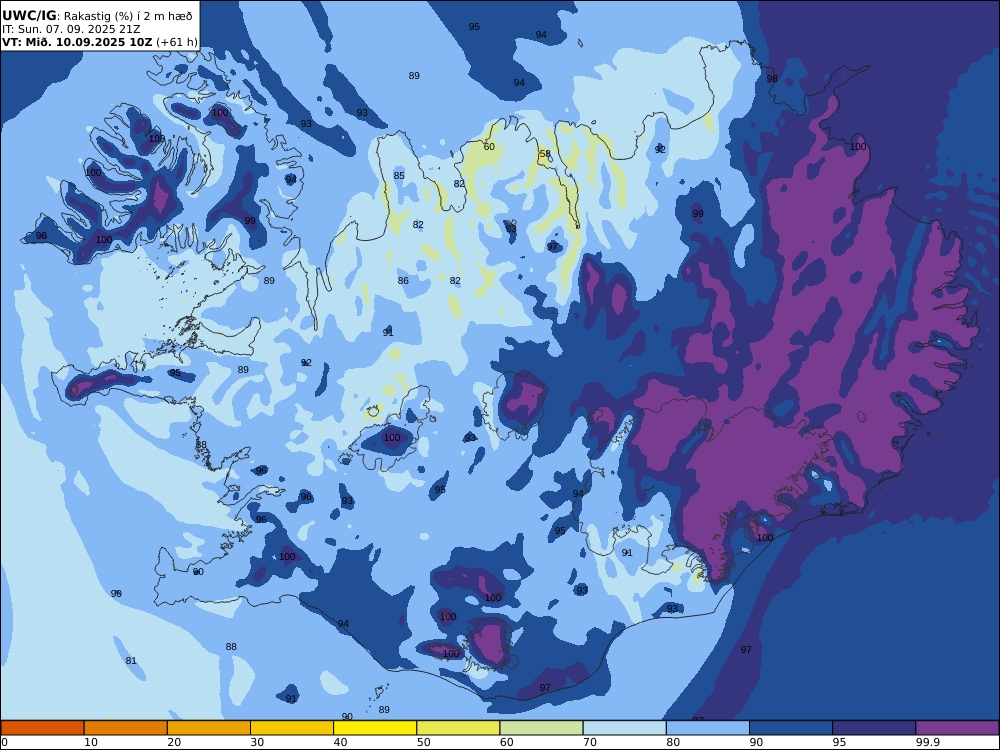Click the "(+61 h)" forecast offset text

[177, 42]
